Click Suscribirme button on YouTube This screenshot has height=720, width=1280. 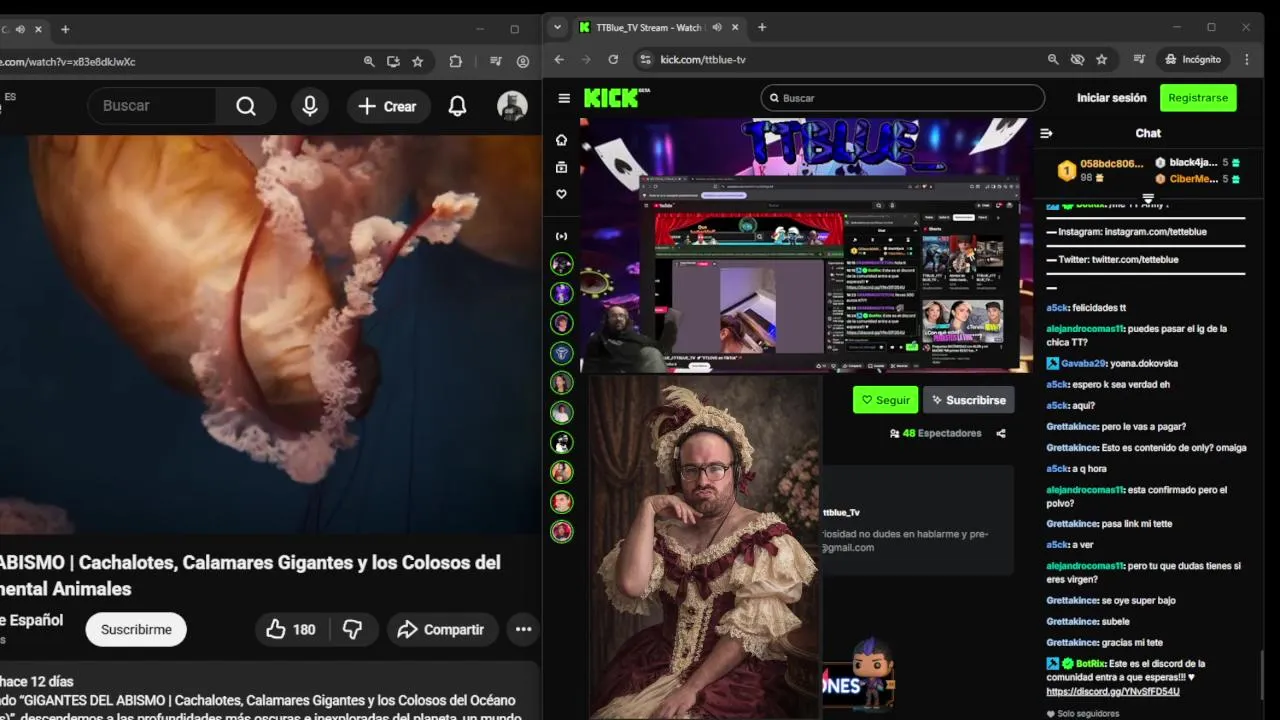pyautogui.click(x=136, y=629)
